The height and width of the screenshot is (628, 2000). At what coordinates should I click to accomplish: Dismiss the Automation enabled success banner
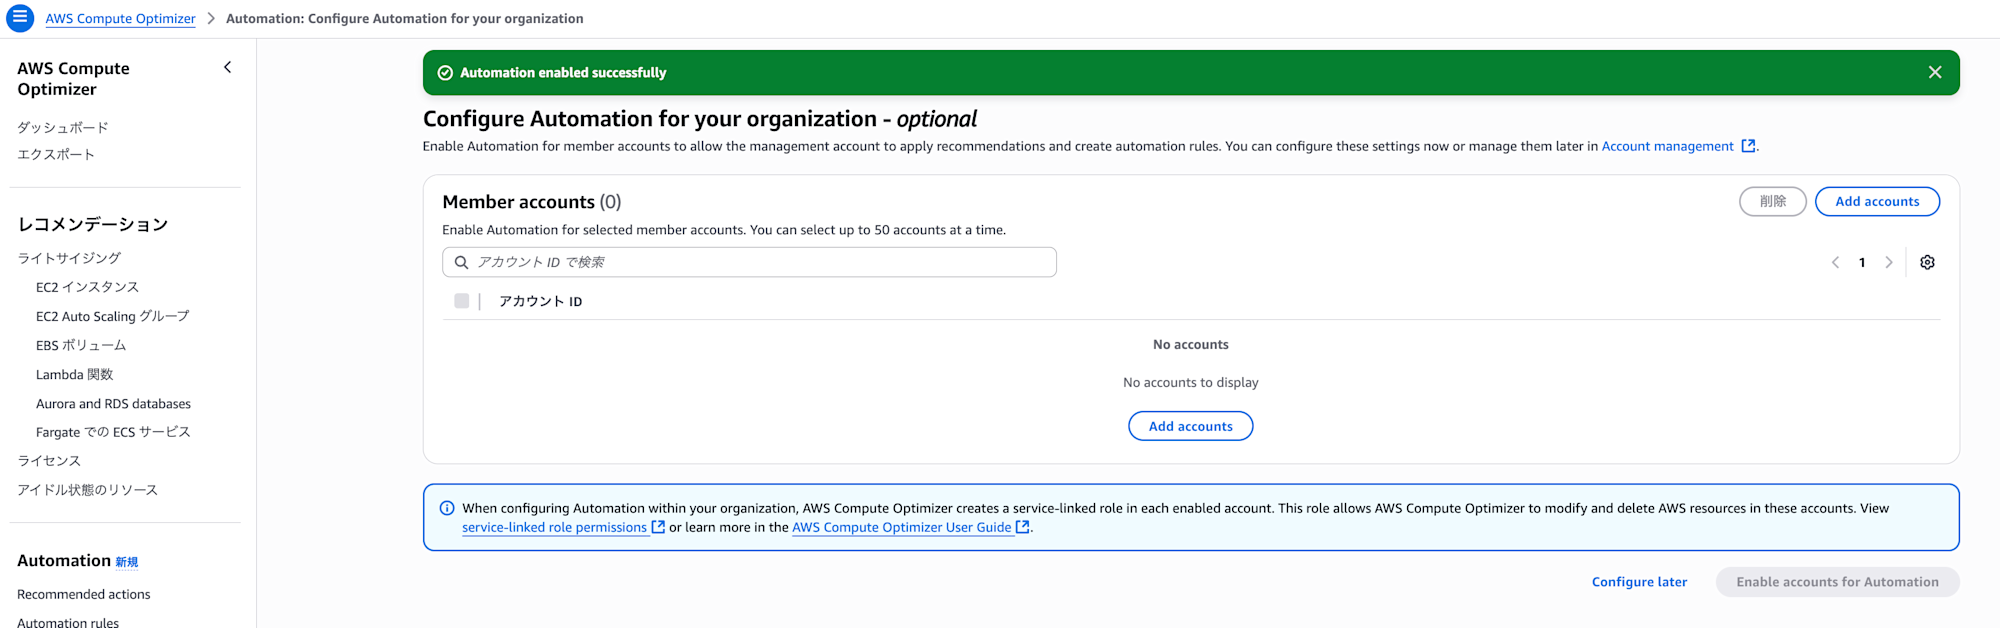pyautogui.click(x=1935, y=72)
